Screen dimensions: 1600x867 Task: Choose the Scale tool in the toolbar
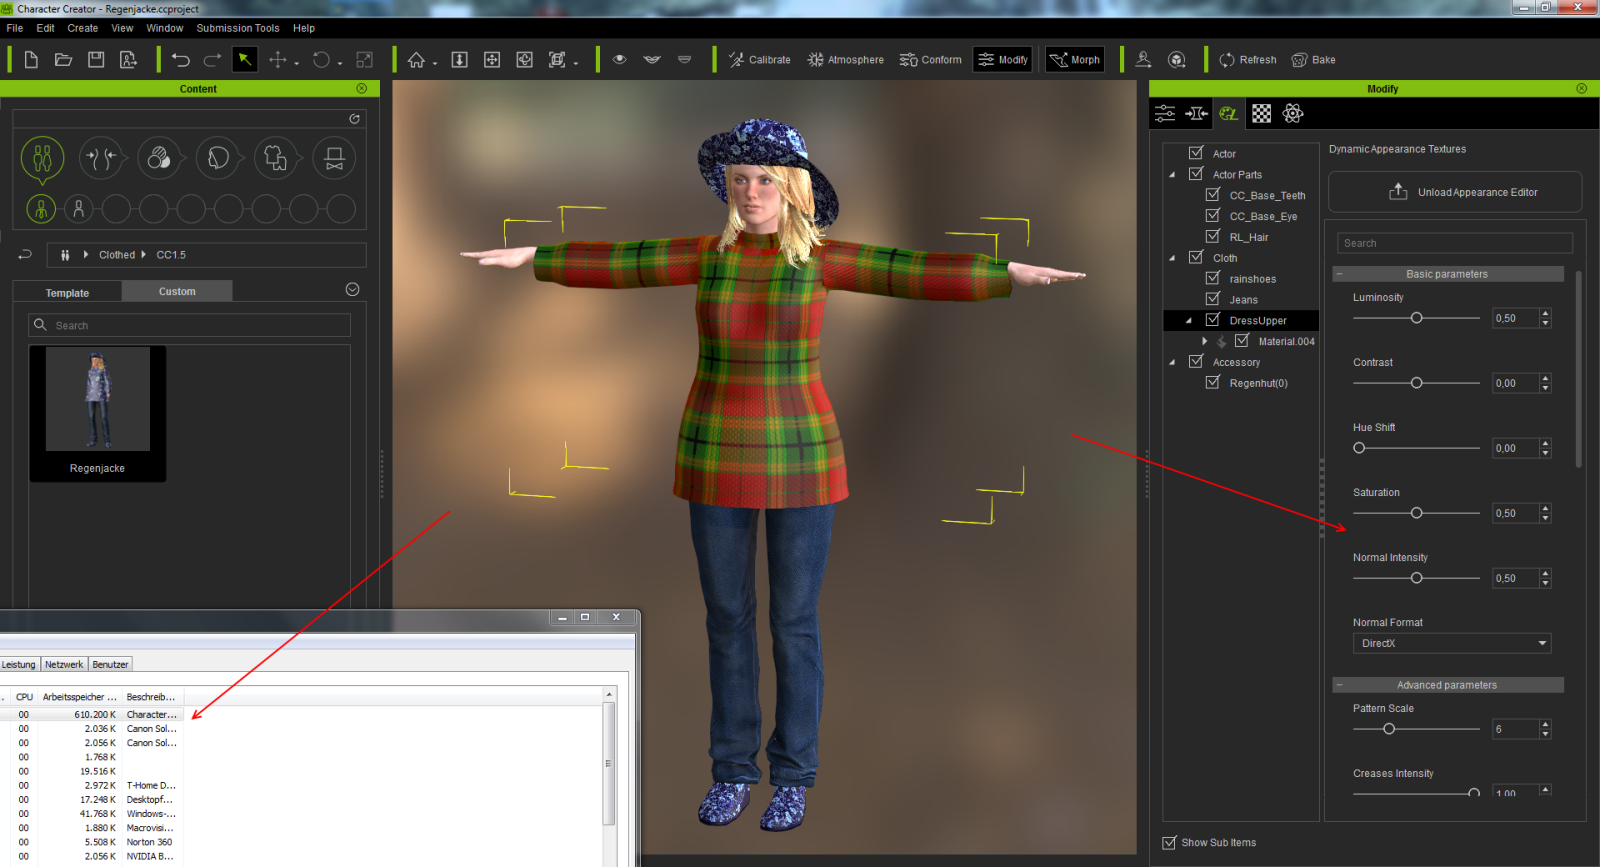[365, 60]
